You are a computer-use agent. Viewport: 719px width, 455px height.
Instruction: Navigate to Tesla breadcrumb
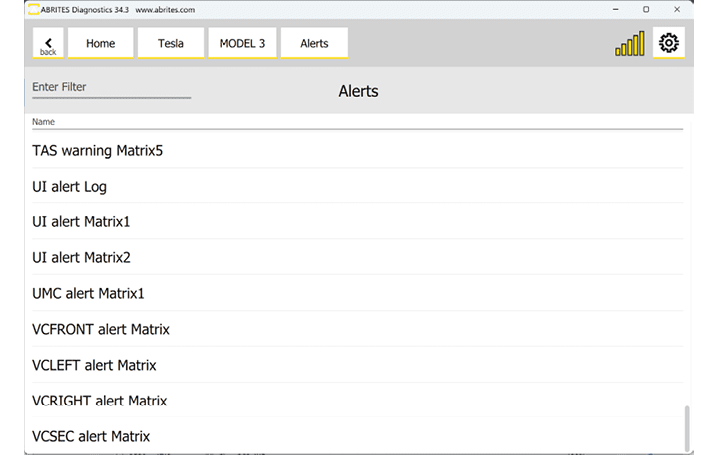click(171, 44)
